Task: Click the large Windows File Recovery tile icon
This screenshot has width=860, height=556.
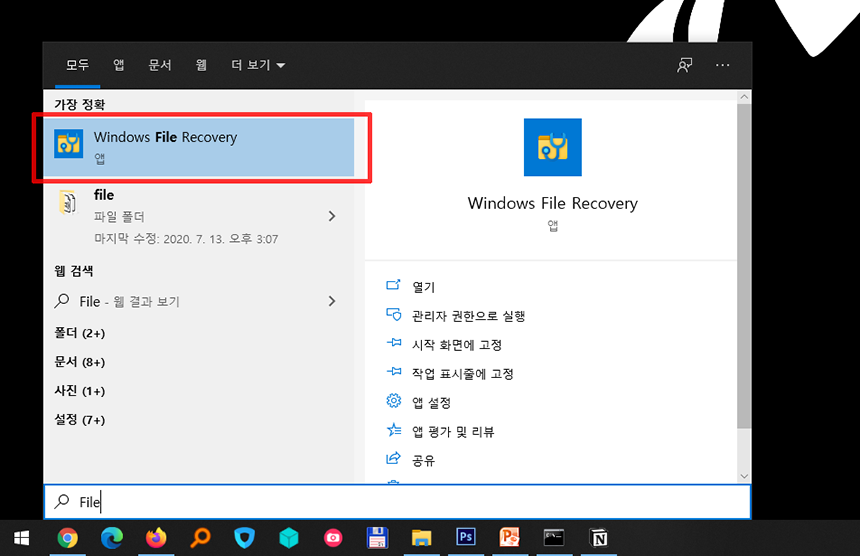Action: (552, 147)
